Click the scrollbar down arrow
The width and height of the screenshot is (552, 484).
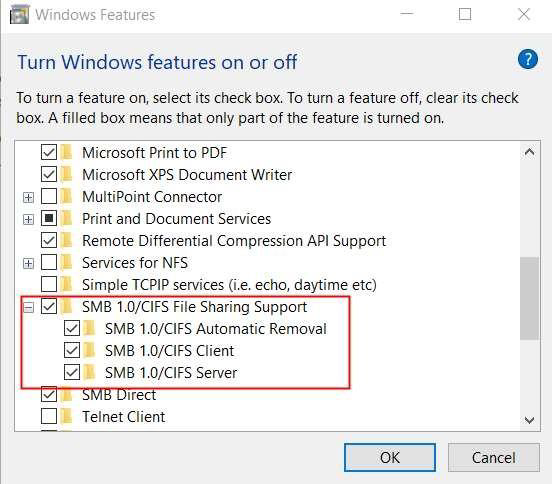click(529, 420)
